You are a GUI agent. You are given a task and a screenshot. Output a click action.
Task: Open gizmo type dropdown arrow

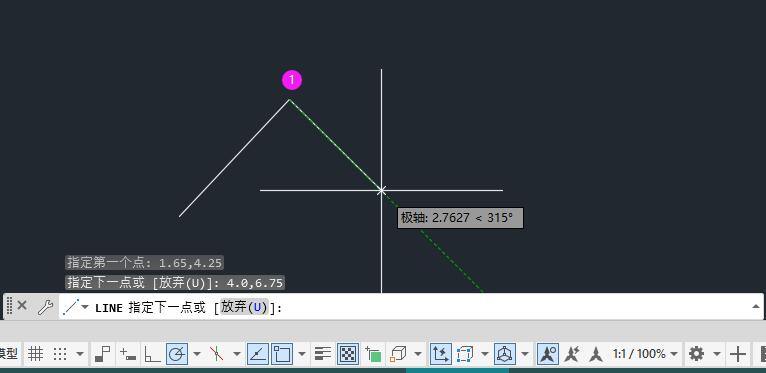pyautogui.click(x=525, y=353)
